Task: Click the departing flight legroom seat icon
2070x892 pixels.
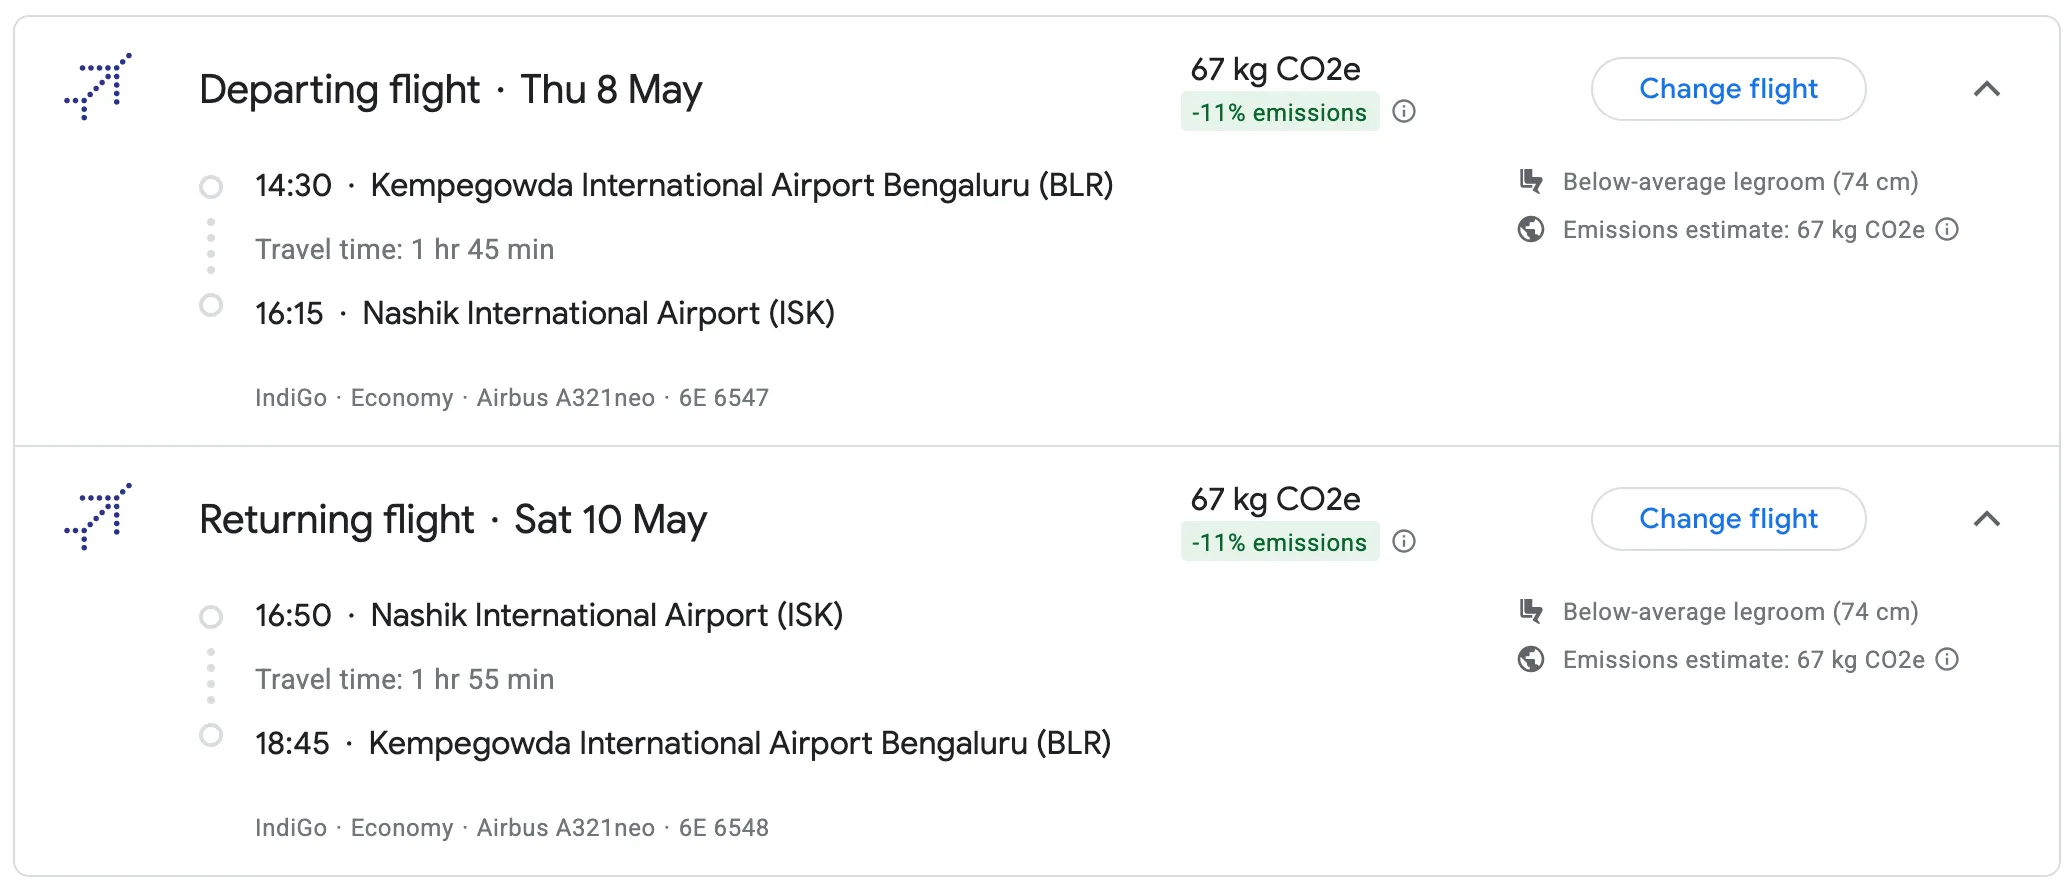Action: 1531,182
